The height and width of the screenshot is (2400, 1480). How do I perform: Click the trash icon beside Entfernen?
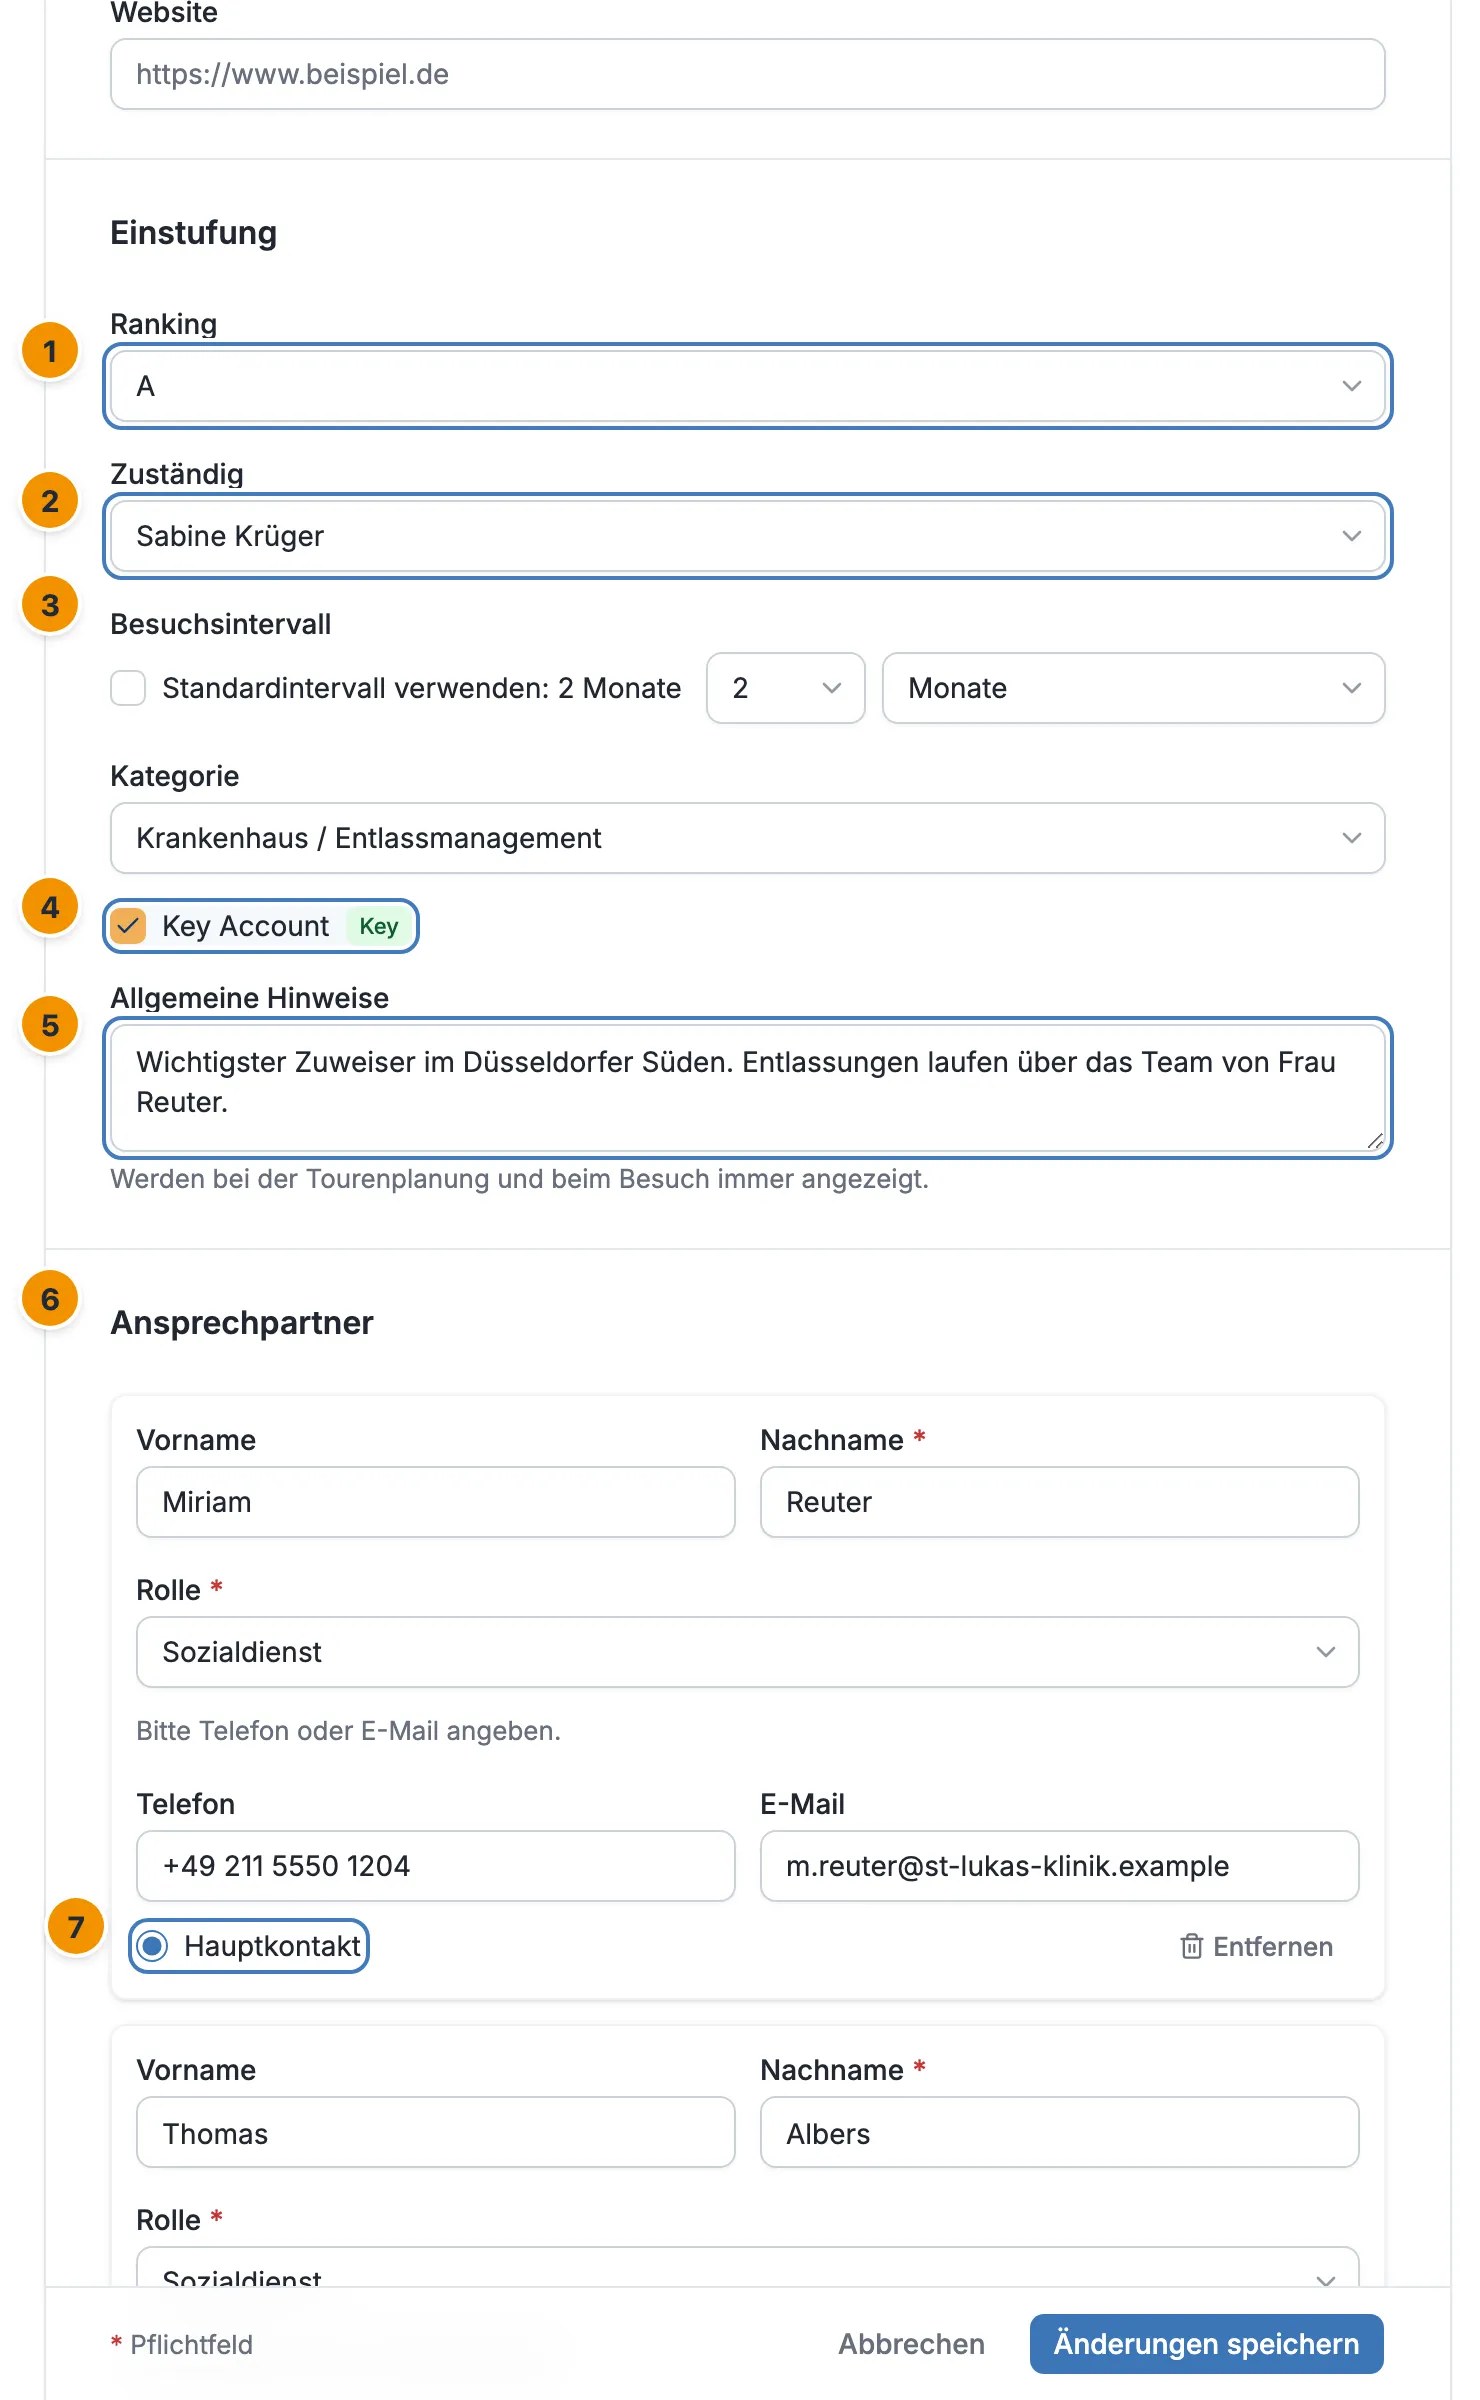[1191, 1946]
